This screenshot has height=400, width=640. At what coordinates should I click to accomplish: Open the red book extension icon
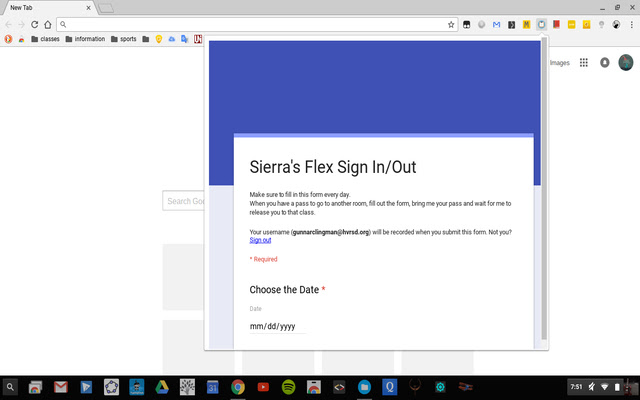click(x=556, y=24)
